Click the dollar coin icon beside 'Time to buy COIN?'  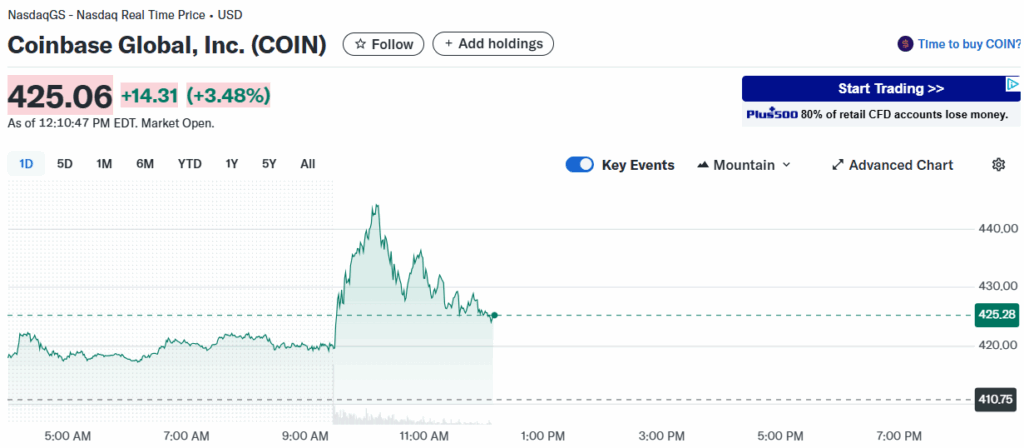click(x=906, y=44)
